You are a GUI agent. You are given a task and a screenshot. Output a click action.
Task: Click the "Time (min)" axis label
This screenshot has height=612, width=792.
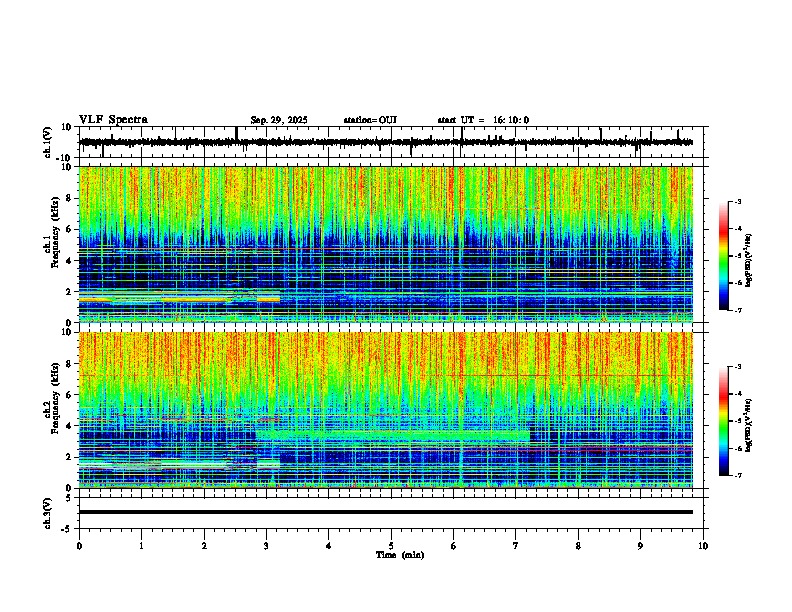(400, 555)
